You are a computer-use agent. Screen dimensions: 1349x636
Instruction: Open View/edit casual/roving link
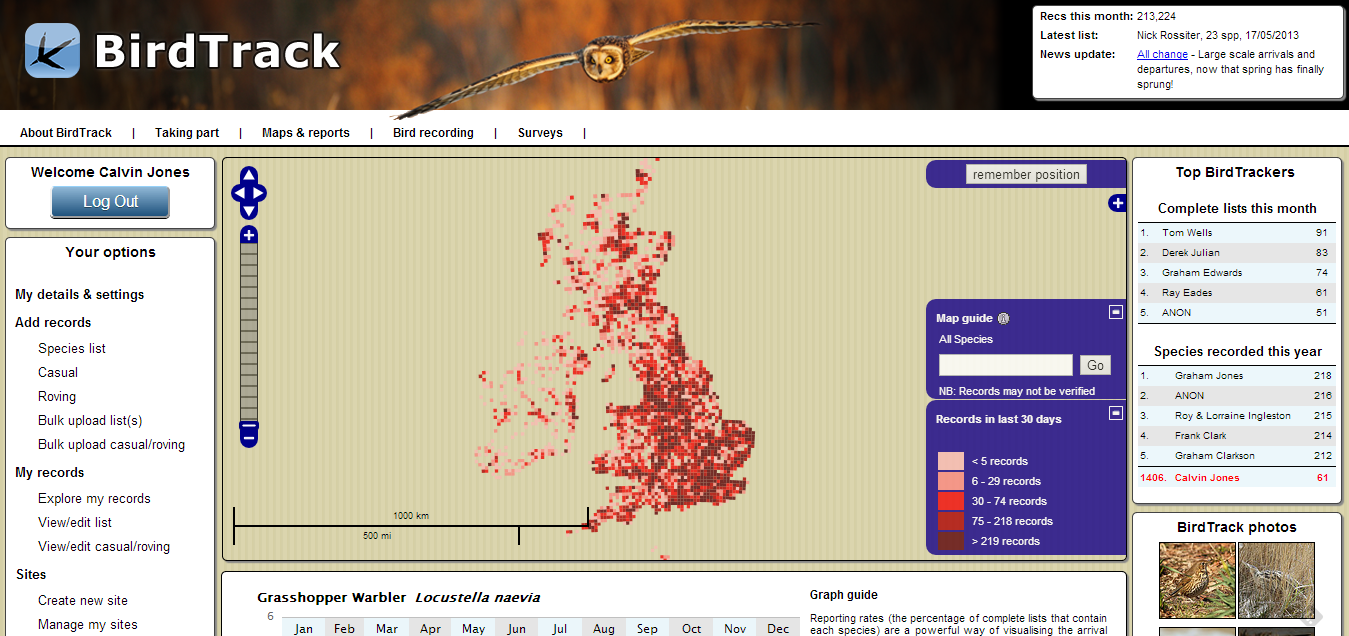coord(104,547)
